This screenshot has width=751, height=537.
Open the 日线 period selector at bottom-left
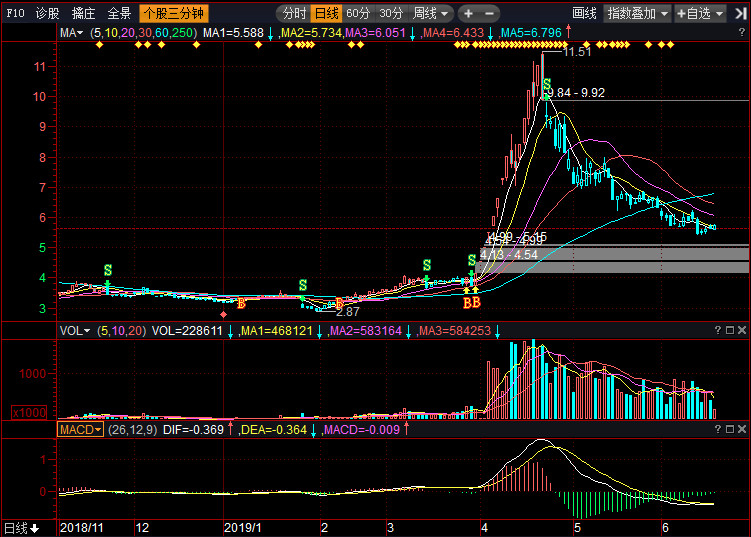21,528
